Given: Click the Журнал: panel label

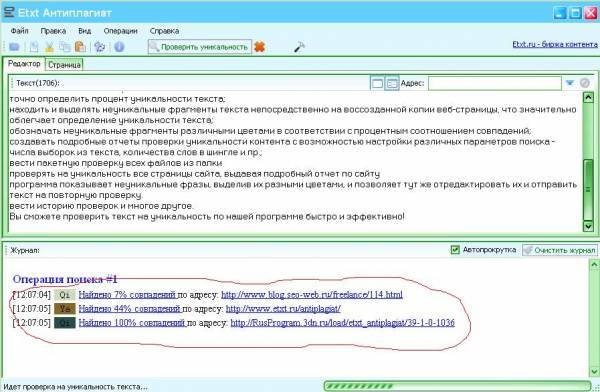Looking at the screenshot, I should pyautogui.click(x=25, y=250).
